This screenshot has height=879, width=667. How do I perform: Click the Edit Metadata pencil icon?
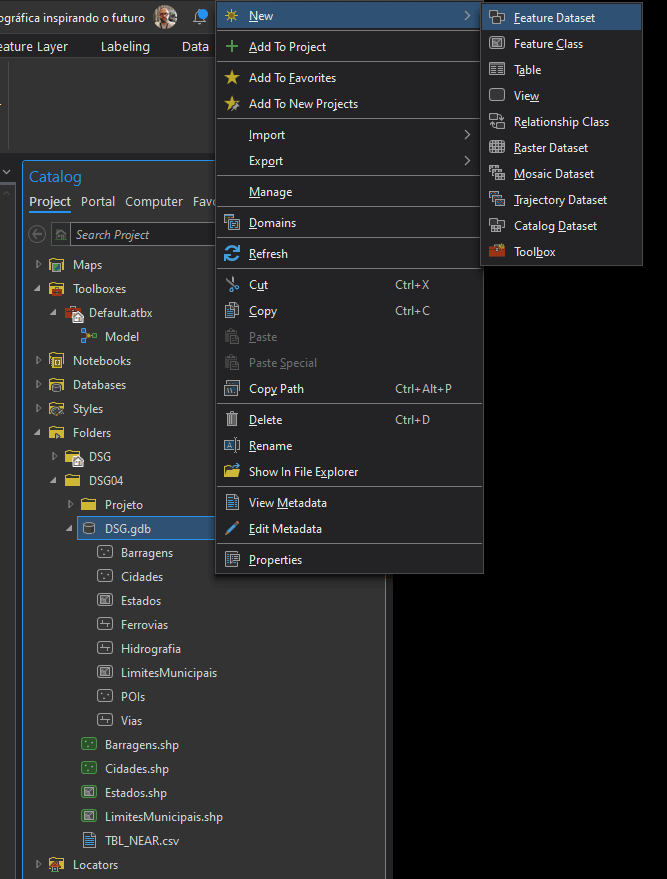pyautogui.click(x=232, y=529)
